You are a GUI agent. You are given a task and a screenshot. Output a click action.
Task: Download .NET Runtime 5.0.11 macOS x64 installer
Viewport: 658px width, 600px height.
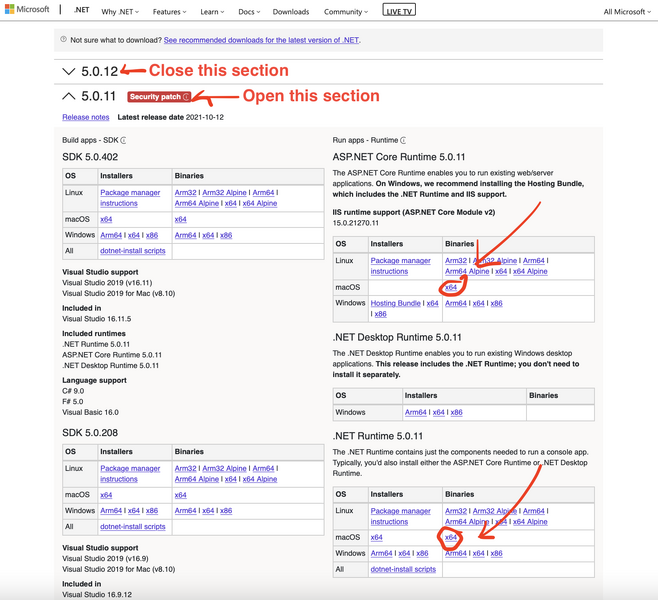(x=376, y=537)
